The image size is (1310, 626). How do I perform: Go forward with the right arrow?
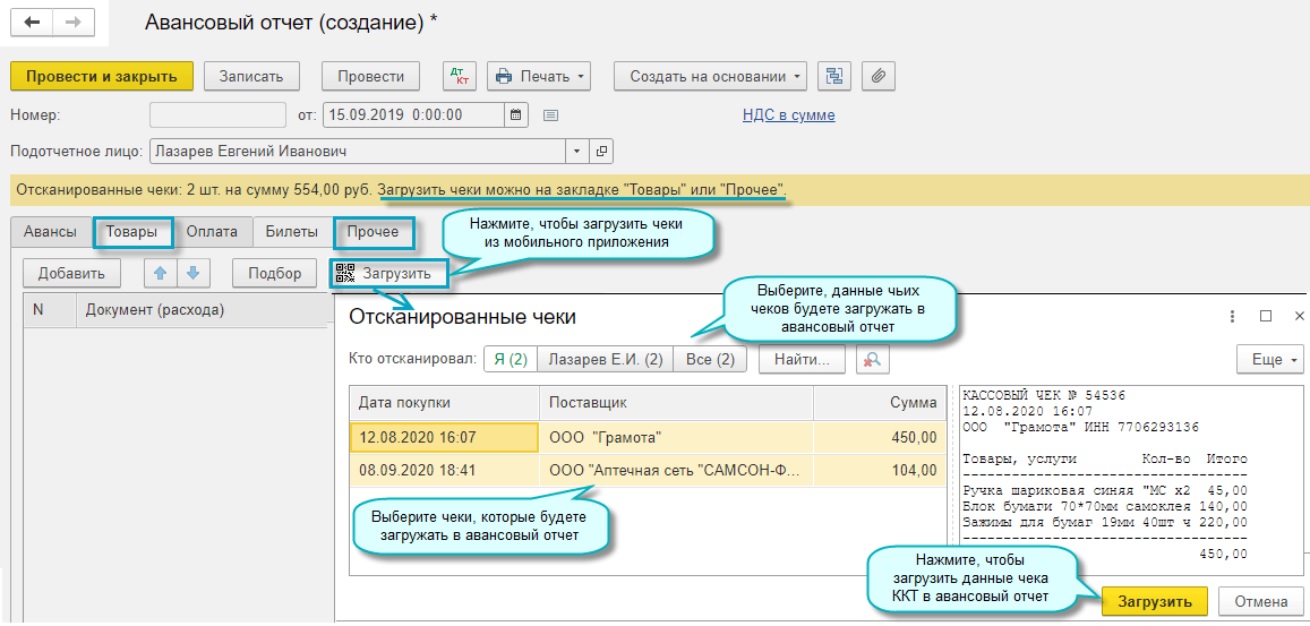point(73,22)
